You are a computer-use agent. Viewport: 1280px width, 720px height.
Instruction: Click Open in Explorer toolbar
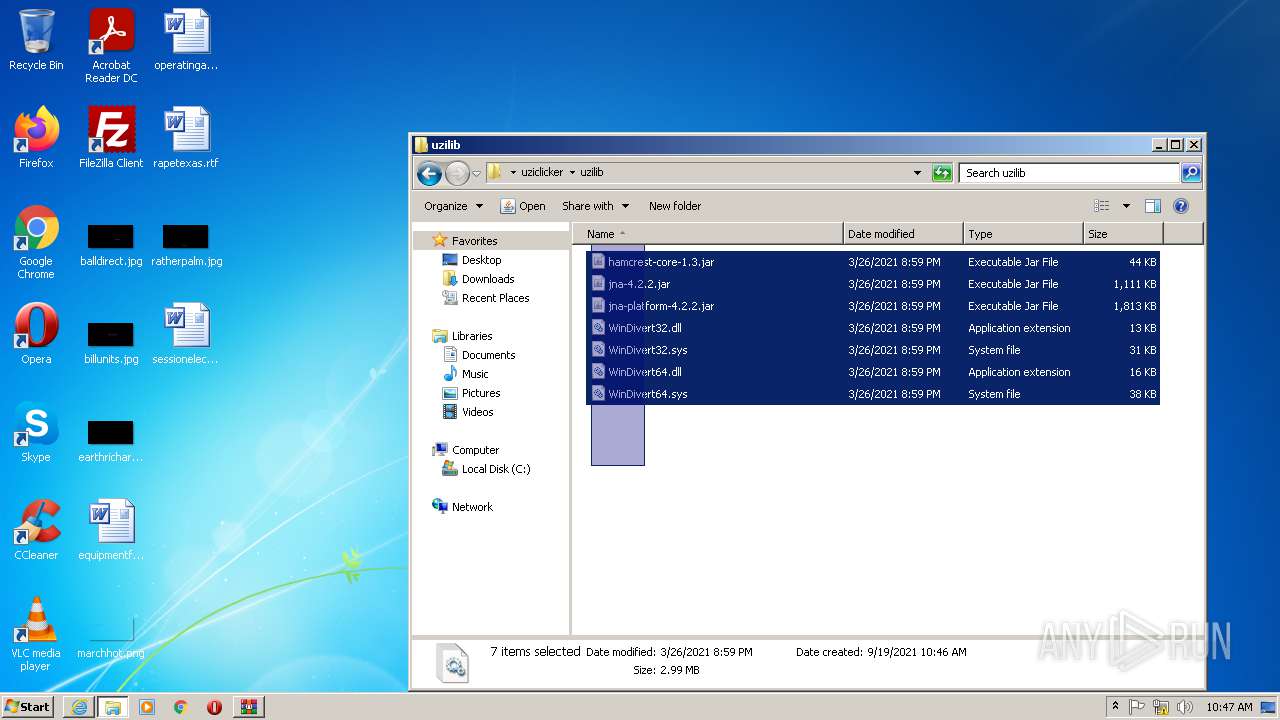pyautogui.click(x=523, y=206)
